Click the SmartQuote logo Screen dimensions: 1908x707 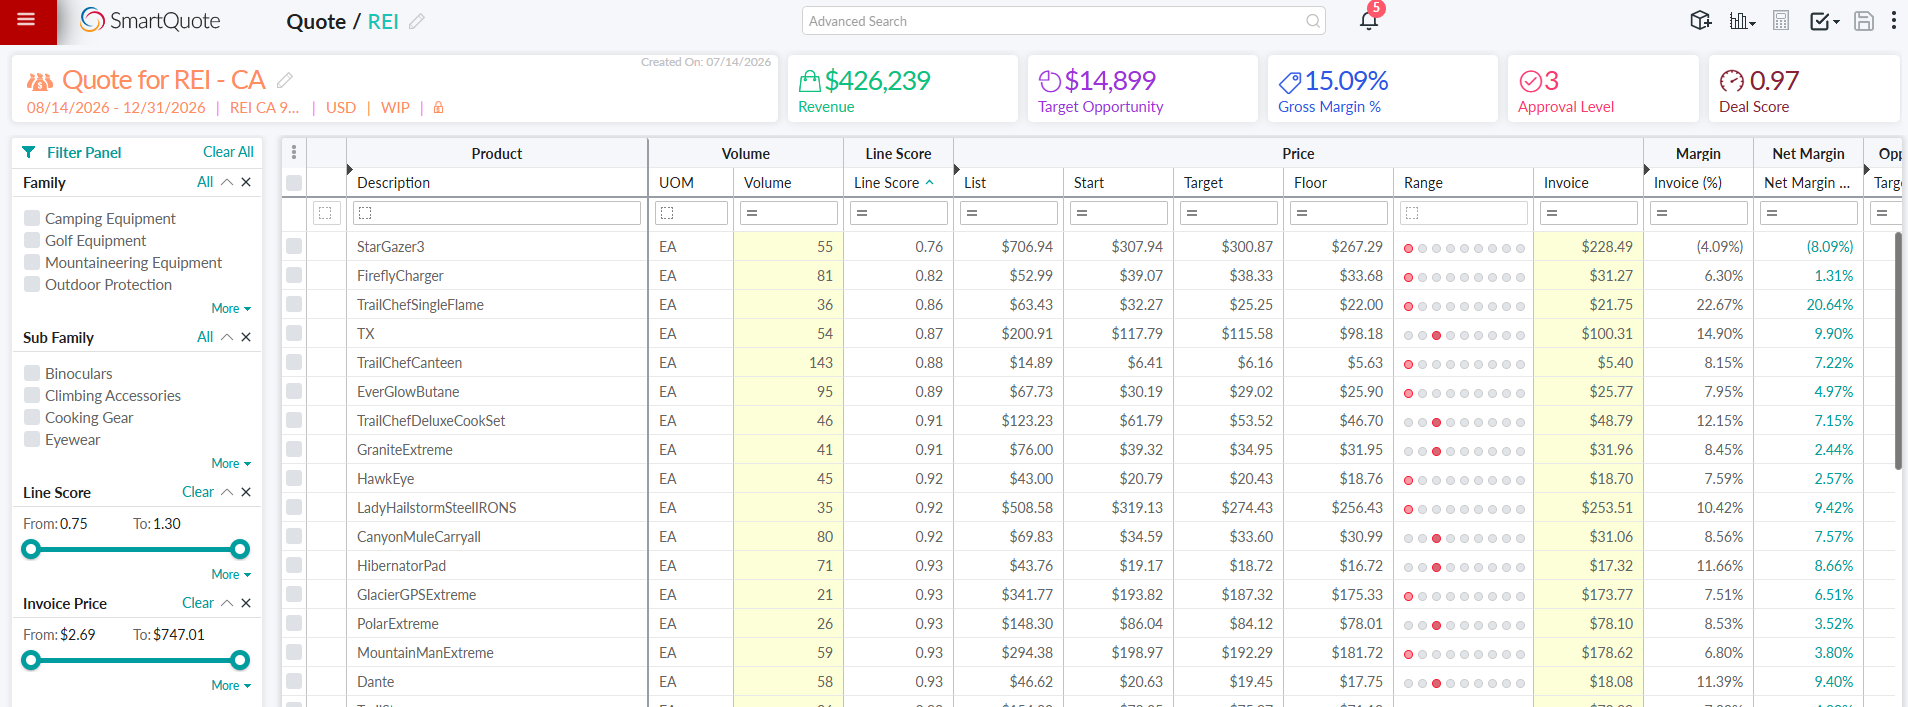[150, 20]
